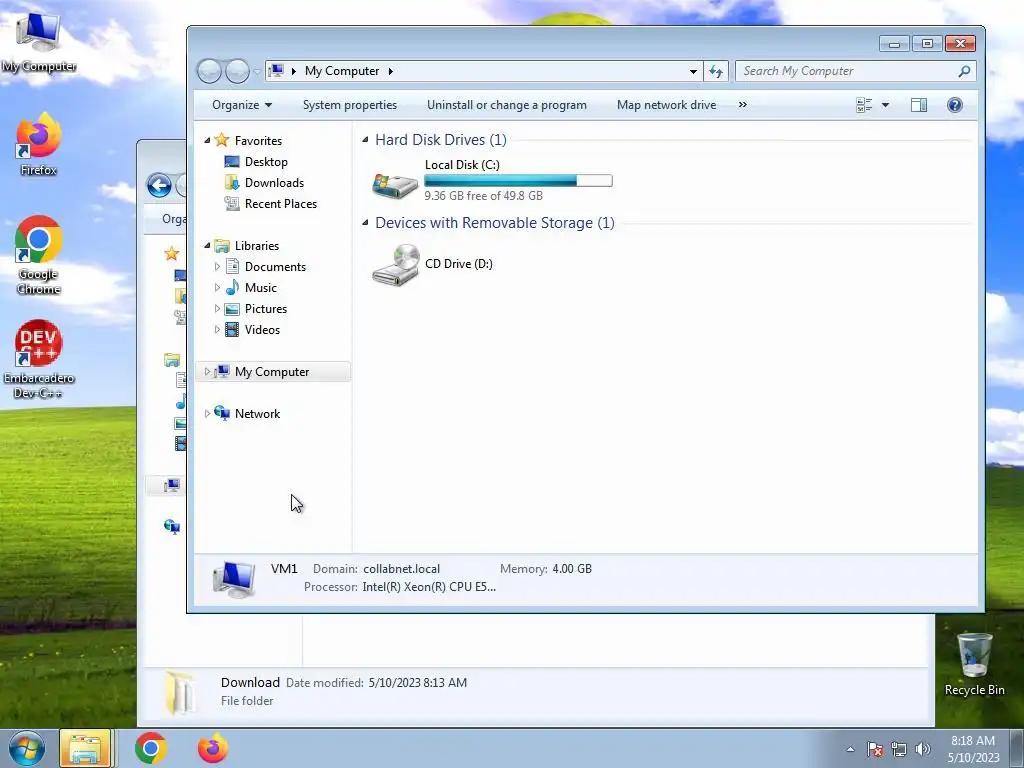Toggle the preview pane icon
Viewport: 1024px width, 768px height.
[919, 105]
